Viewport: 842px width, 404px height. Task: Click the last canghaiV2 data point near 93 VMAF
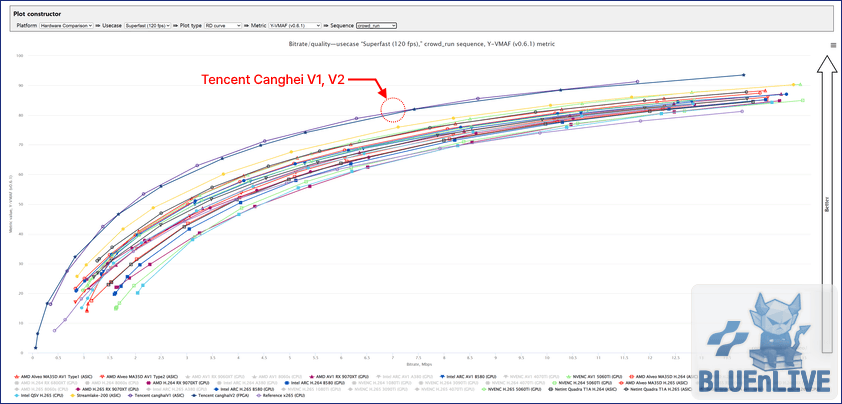(x=743, y=75)
